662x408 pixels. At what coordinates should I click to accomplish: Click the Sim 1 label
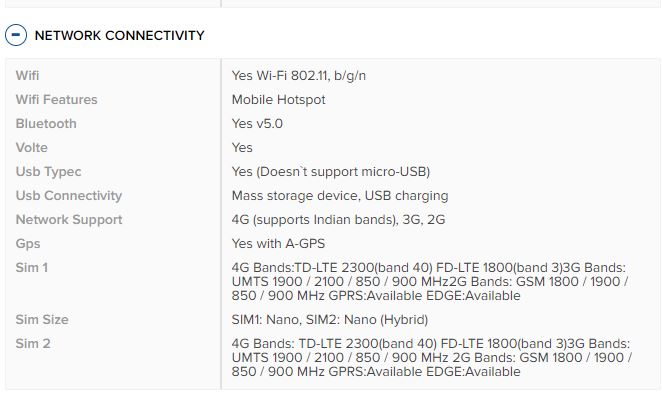[x=32, y=268]
